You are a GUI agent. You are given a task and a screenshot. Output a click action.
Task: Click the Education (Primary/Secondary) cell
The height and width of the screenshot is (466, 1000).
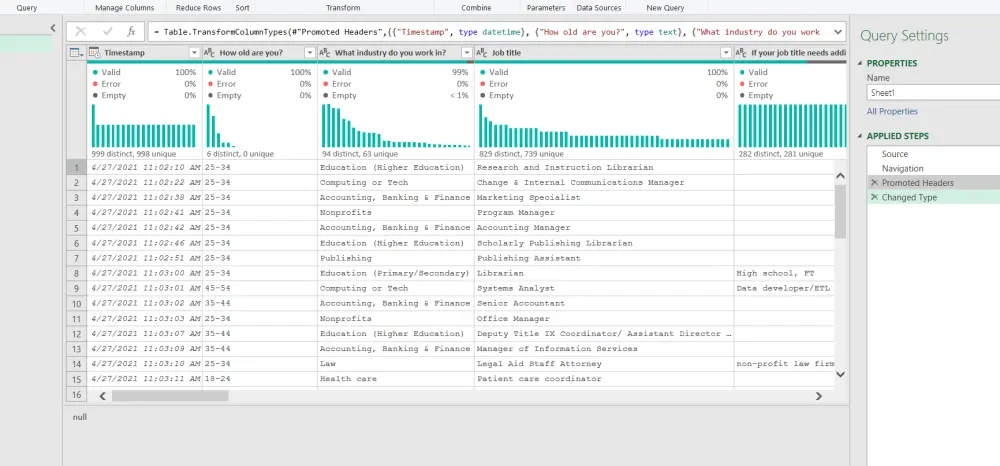(x=396, y=273)
